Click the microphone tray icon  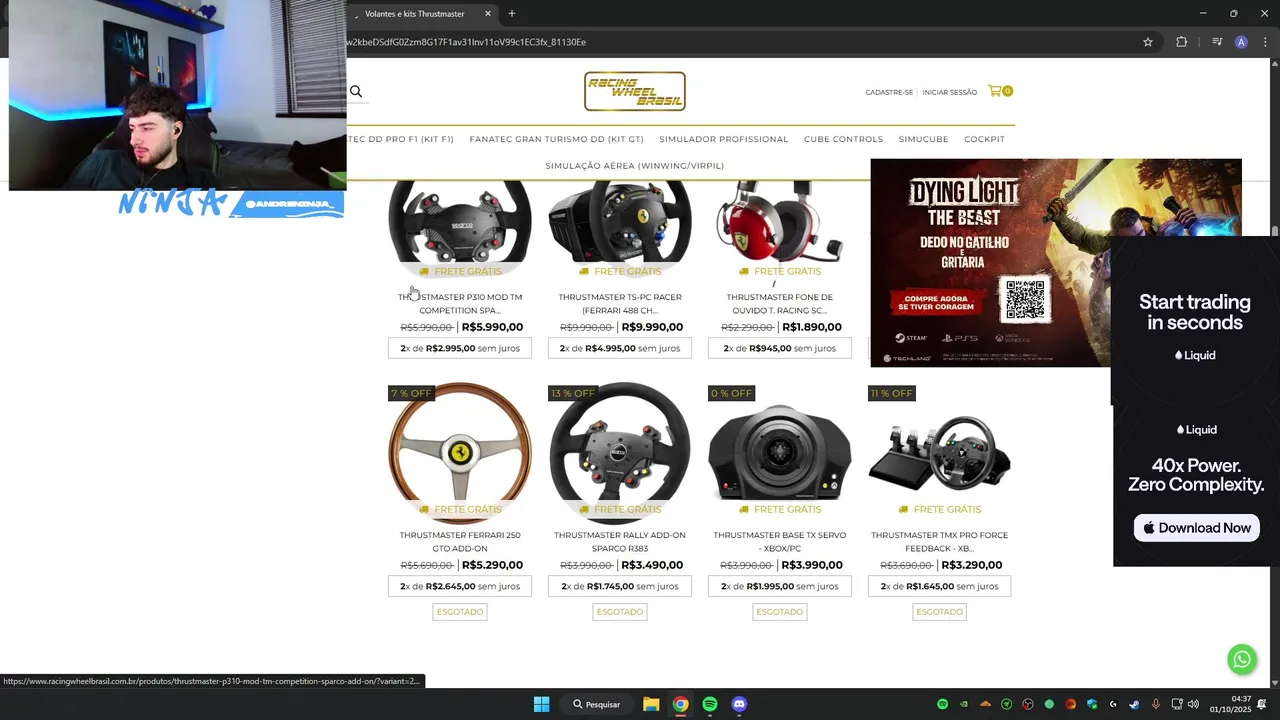[x=1156, y=704]
